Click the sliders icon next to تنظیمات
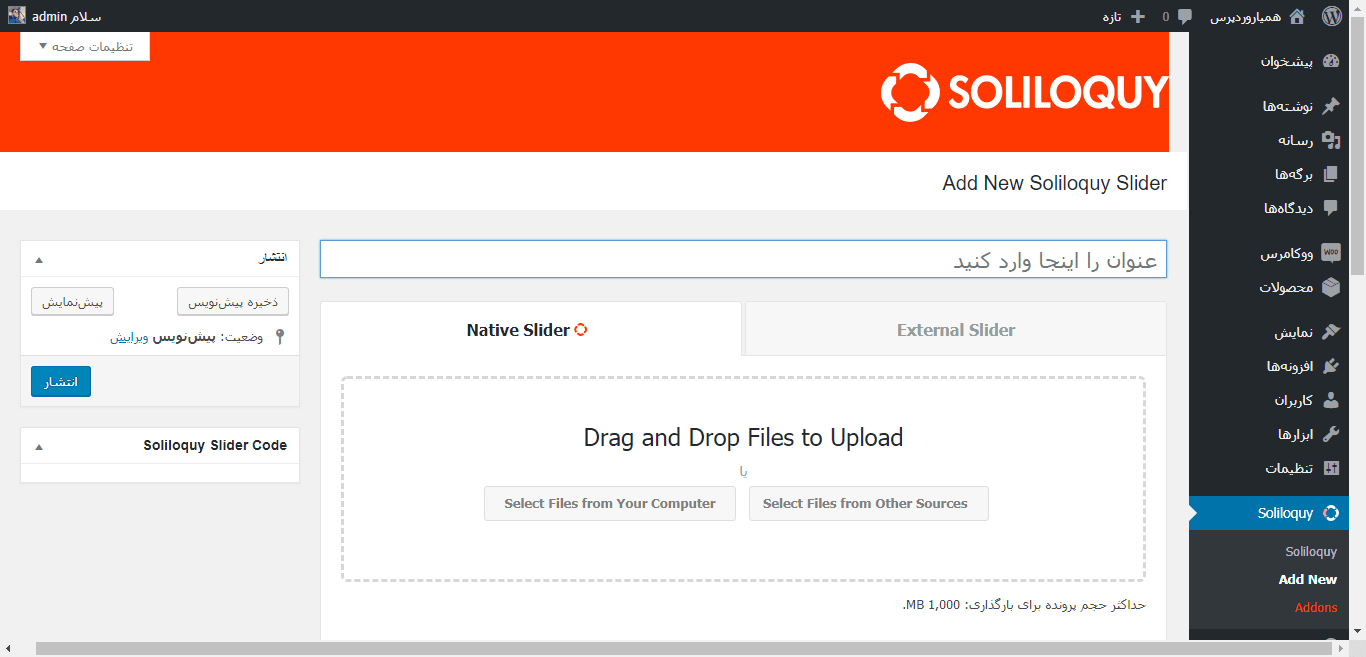Image resolution: width=1366 pixels, height=657 pixels. pos(1330,468)
